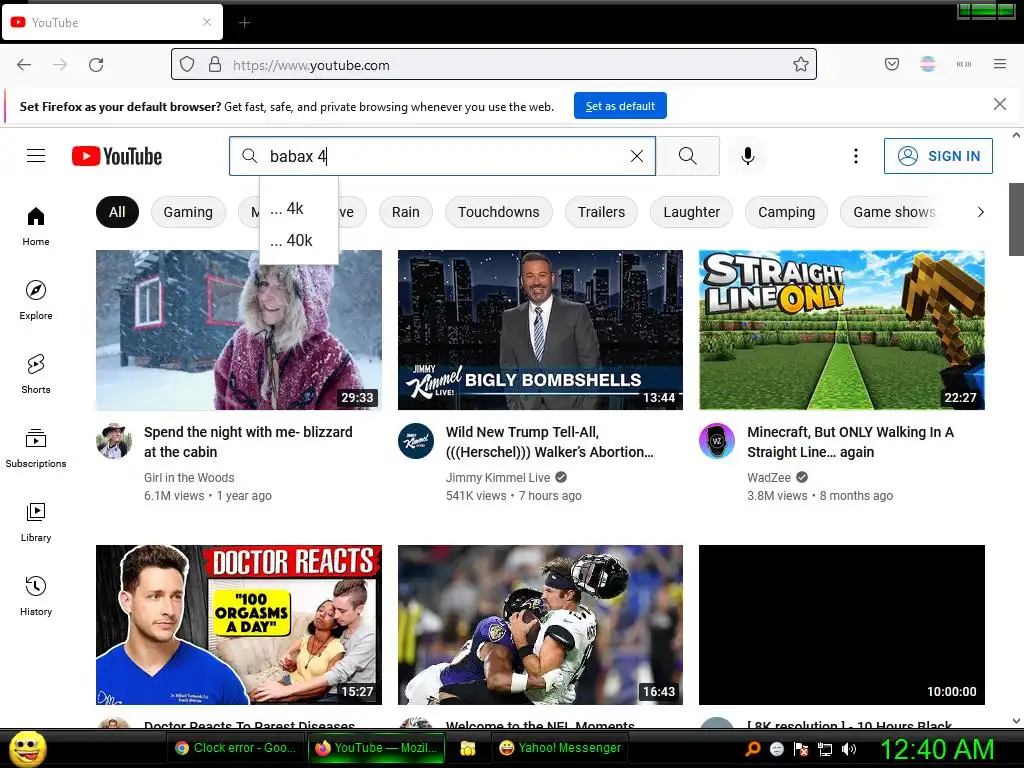Go back in the Firefox browser
Viewport: 1024px width, 768px height.
pyautogui.click(x=24, y=65)
